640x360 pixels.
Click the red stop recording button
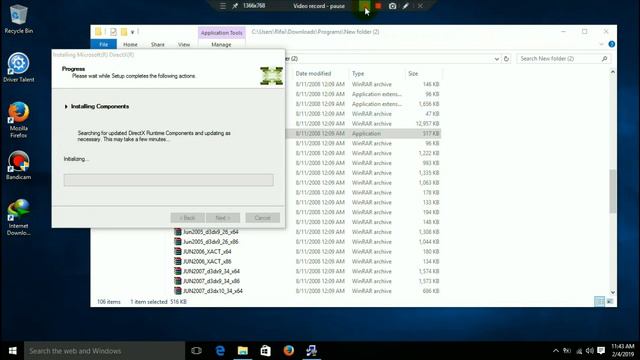coord(378,6)
